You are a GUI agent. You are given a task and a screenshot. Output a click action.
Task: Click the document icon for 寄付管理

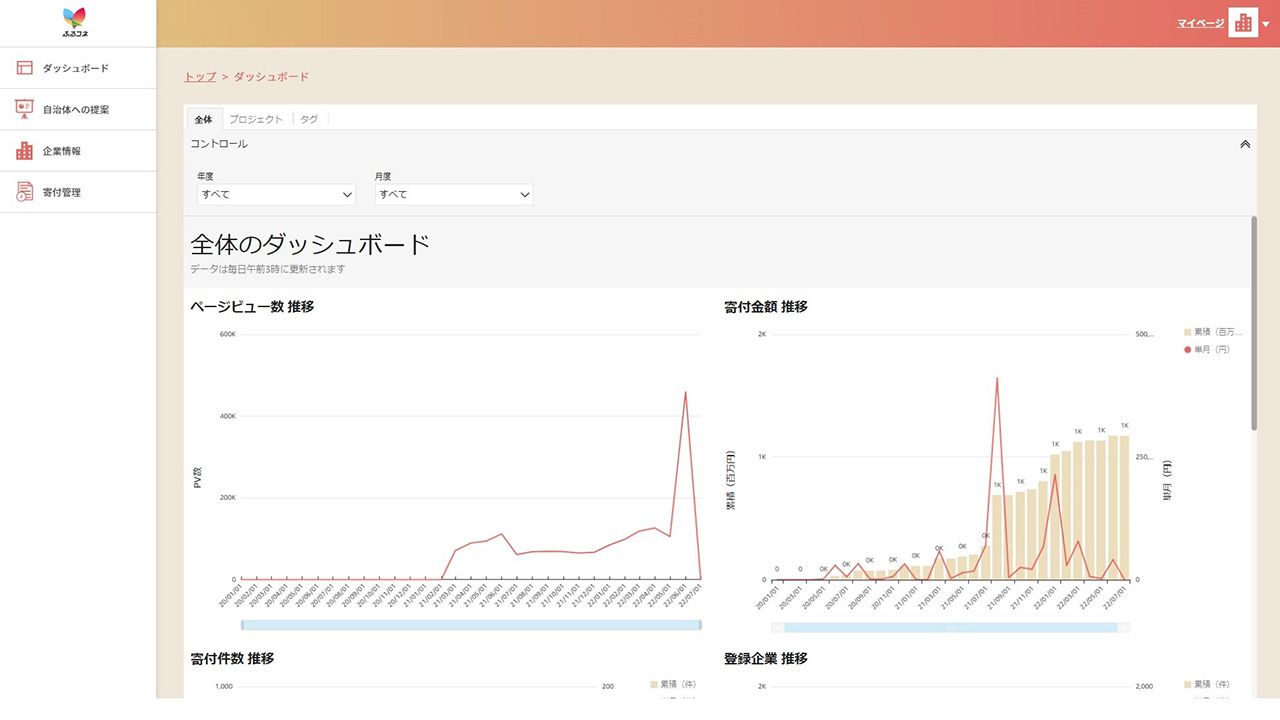(24, 192)
